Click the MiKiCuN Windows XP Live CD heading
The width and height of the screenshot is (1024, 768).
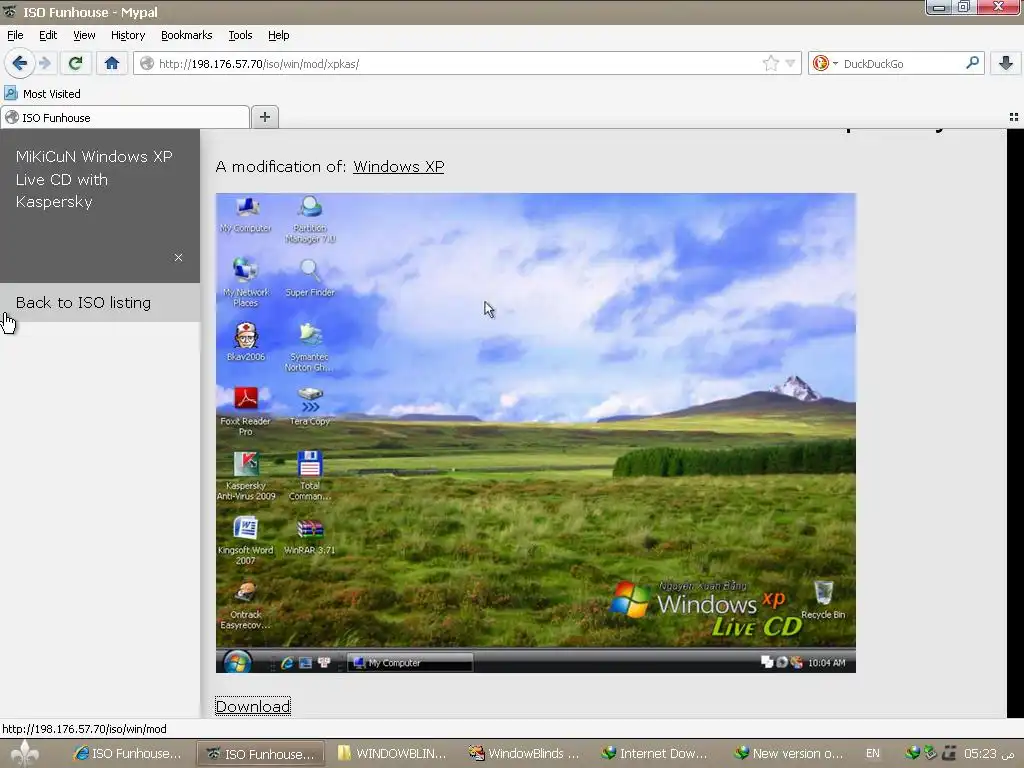click(x=94, y=179)
